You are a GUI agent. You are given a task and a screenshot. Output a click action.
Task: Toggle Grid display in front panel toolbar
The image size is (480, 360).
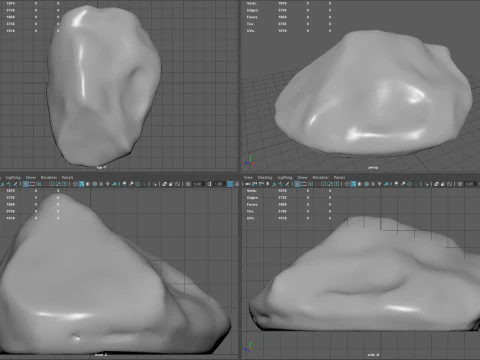[x=25, y=184]
